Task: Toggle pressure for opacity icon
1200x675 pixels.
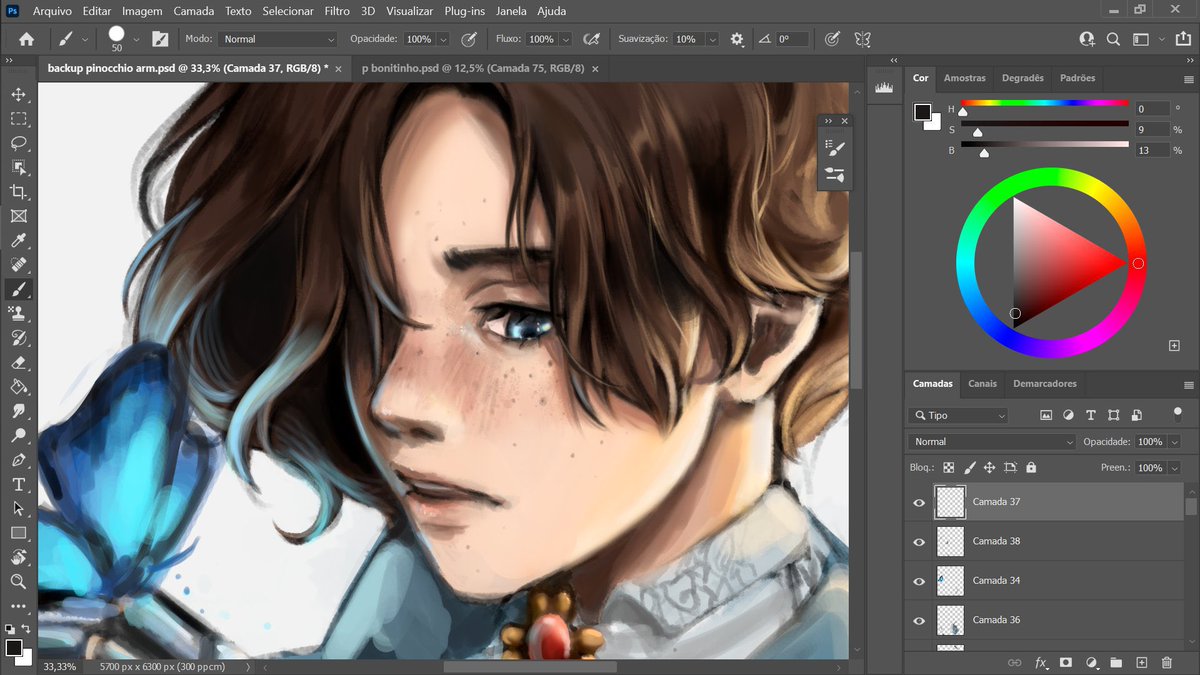Action: (468, 39)
